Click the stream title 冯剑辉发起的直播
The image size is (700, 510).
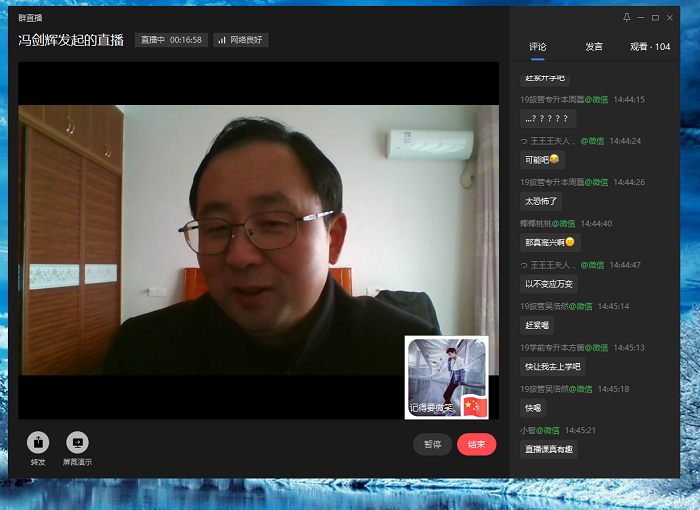tap(72, 40)
